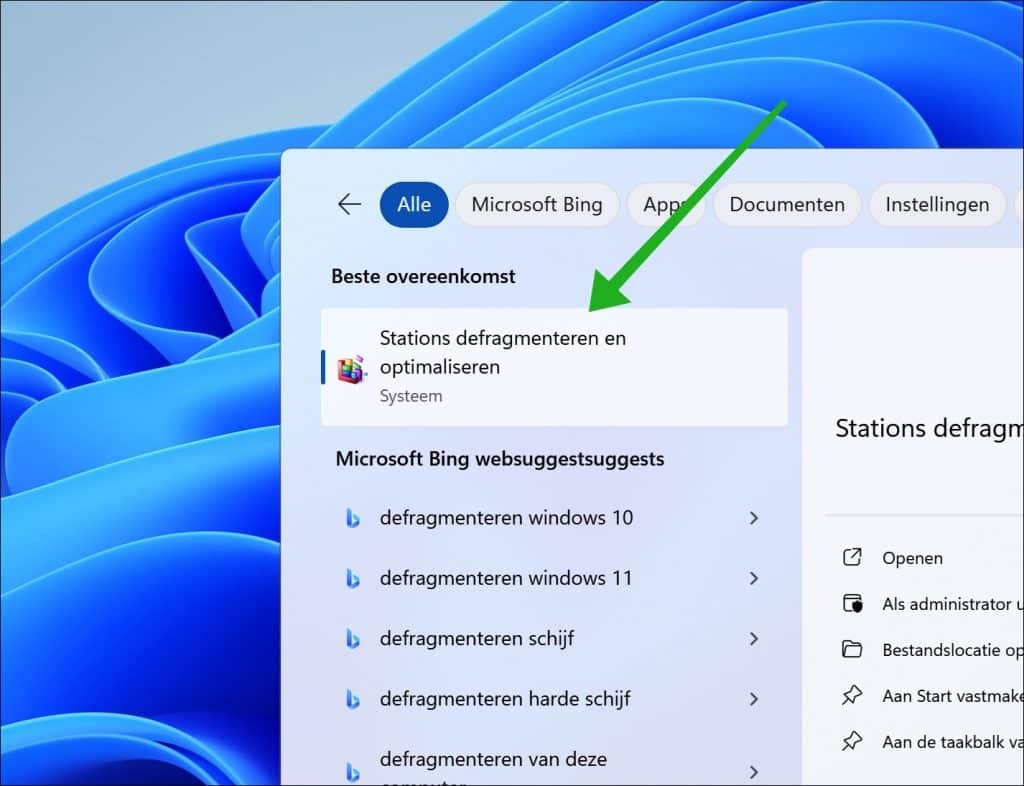Expand chevron for defragmenteren windows 10
Screen dimensions: 1024x786
coord(754,518)
